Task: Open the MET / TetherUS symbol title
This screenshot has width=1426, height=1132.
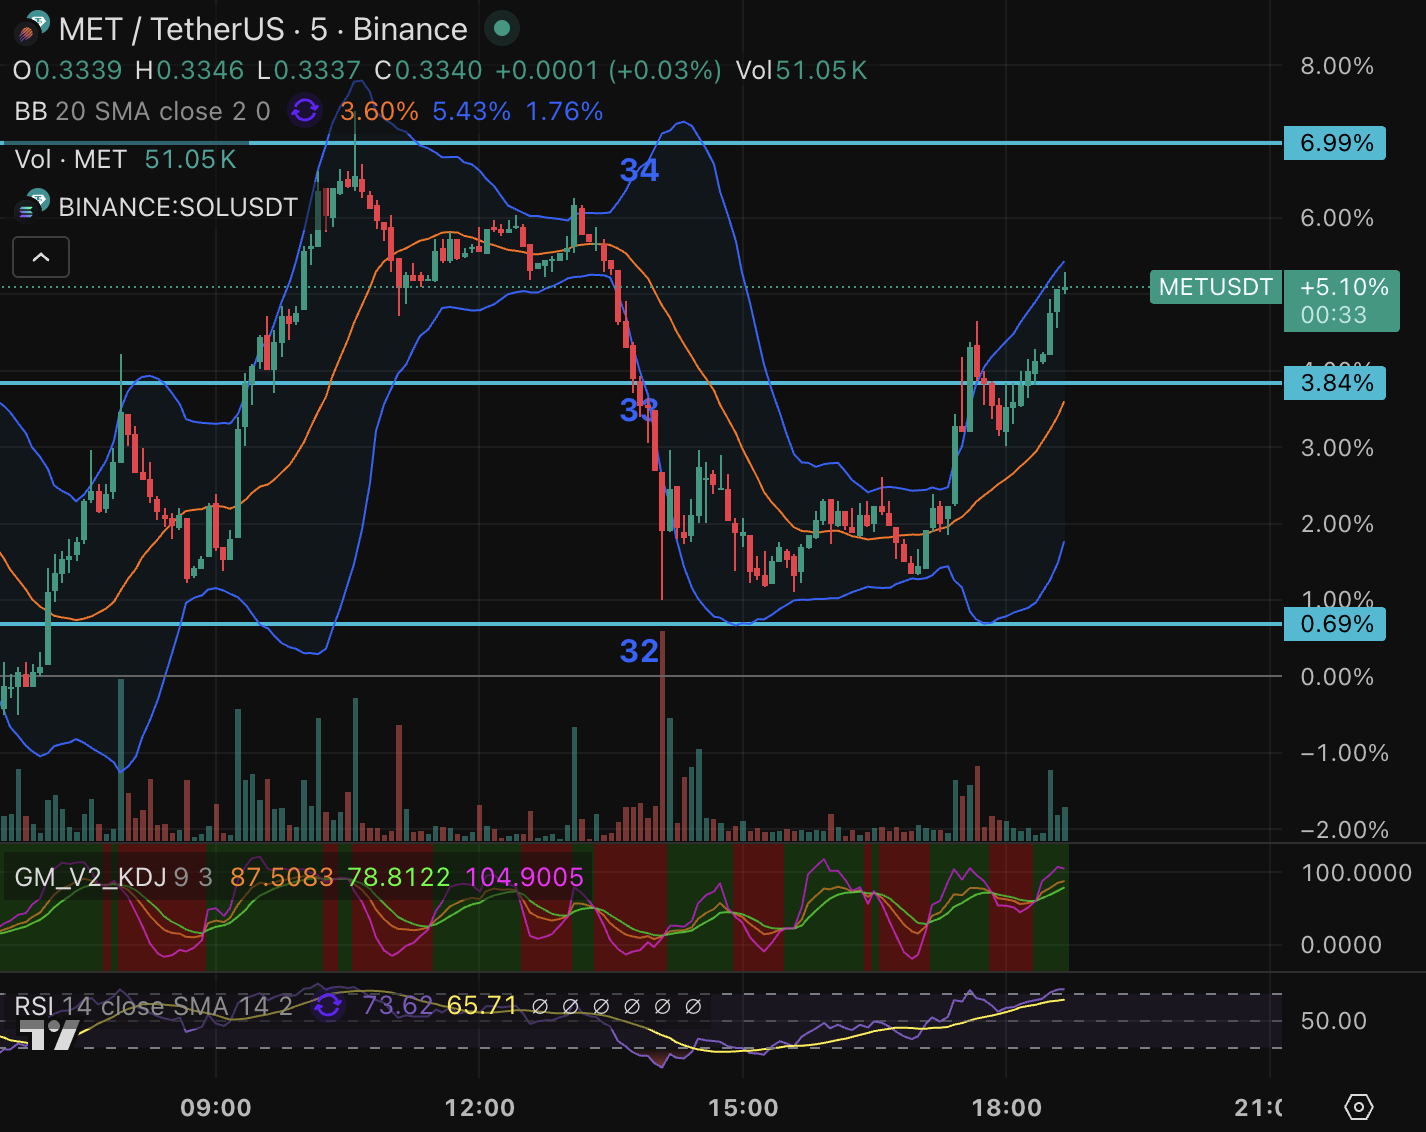Action: click(262, 29)
